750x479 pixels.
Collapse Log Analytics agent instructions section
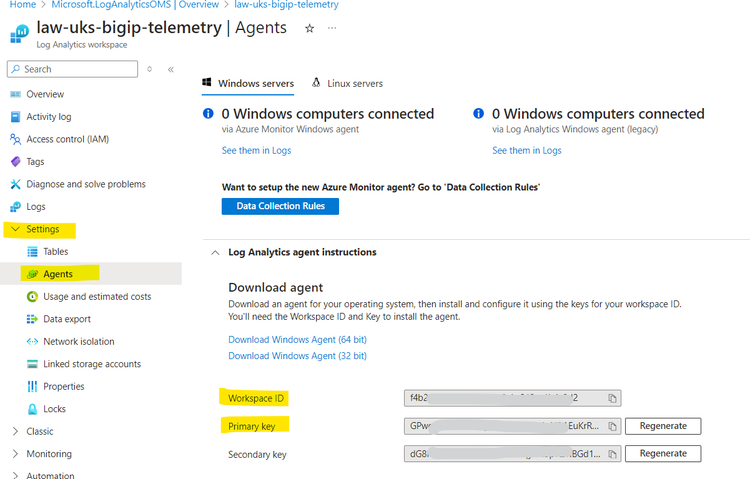pyautogui.click(x=214, y=252)
